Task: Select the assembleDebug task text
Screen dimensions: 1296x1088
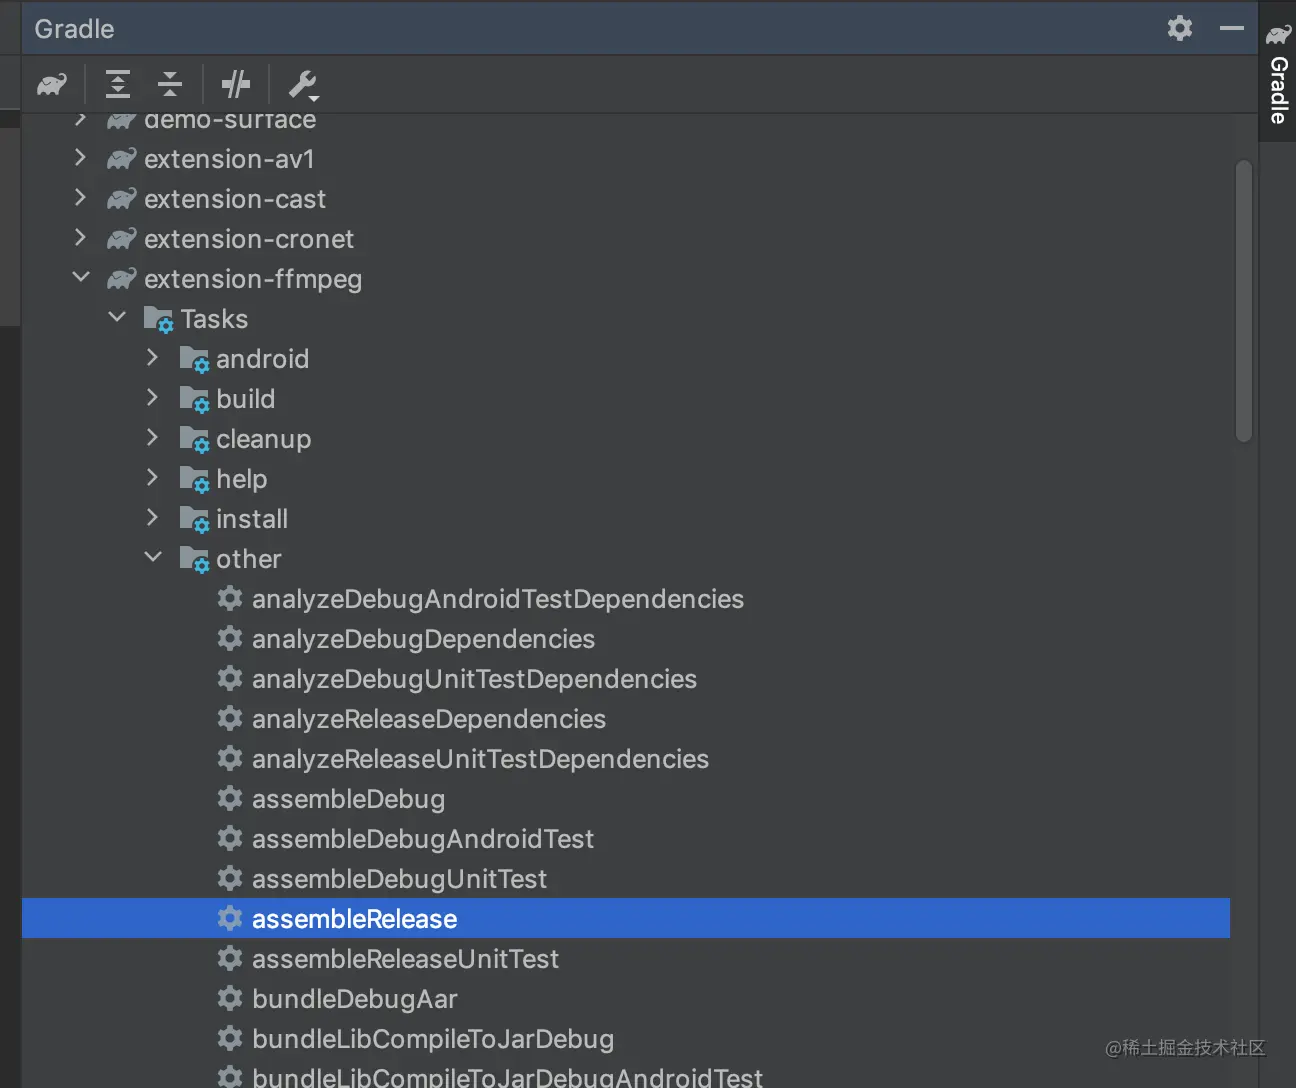Action: 348,800
